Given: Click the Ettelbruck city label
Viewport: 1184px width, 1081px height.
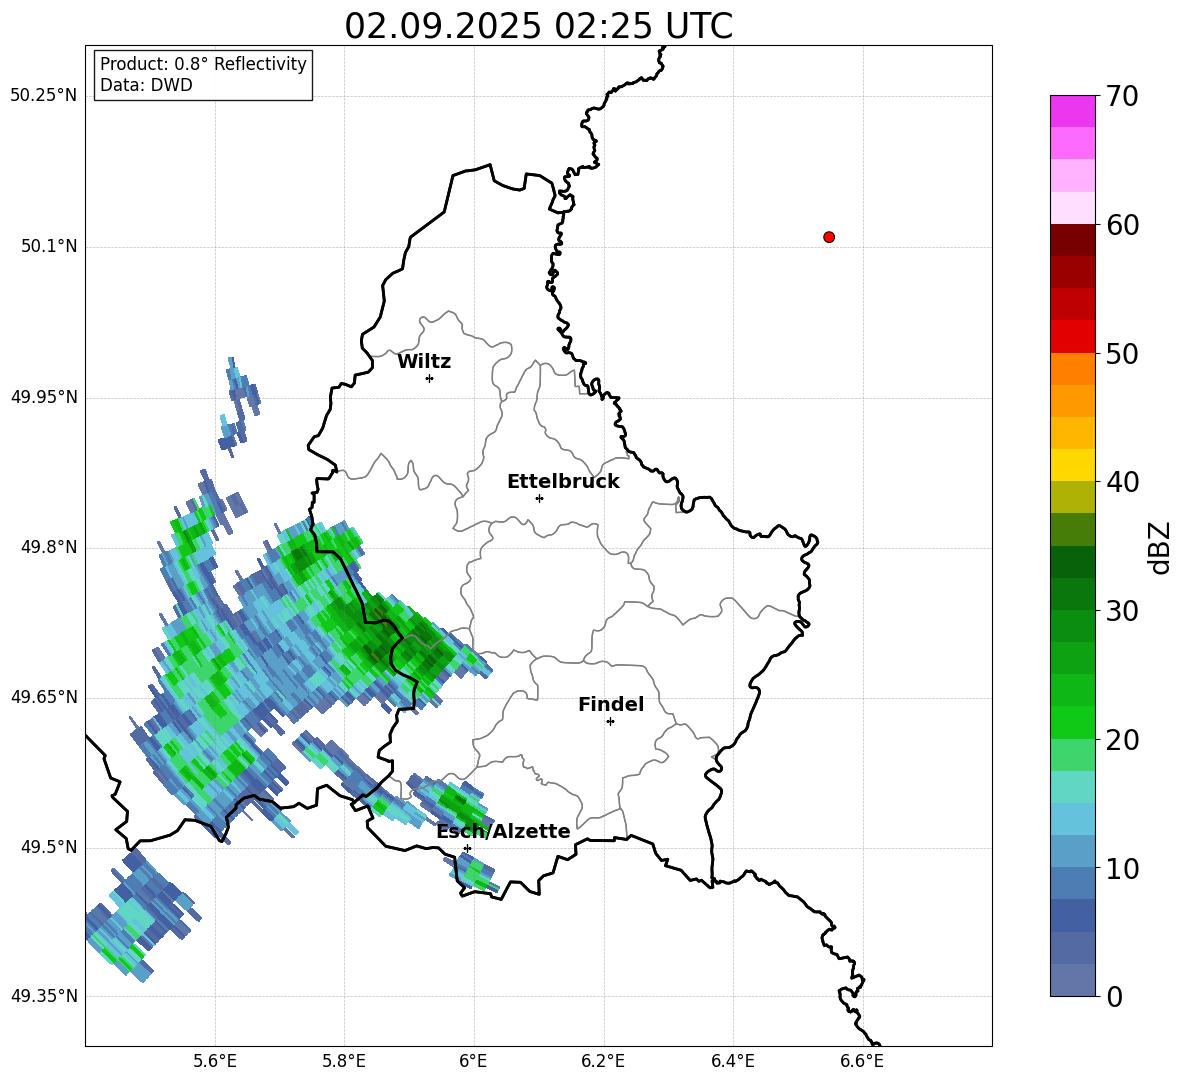Looking at the screenshot, I should pos(563,482).
